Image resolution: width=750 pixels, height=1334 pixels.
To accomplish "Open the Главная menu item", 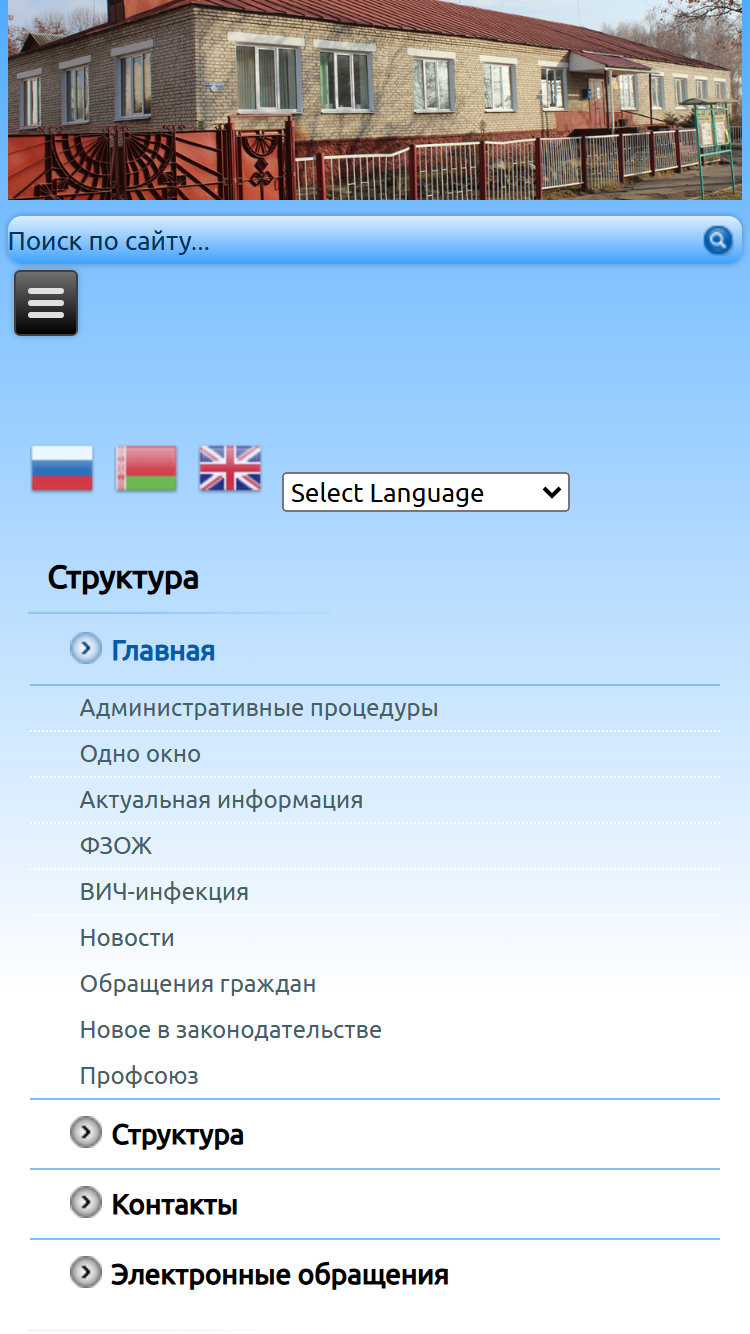I will [x=163, y=651].
